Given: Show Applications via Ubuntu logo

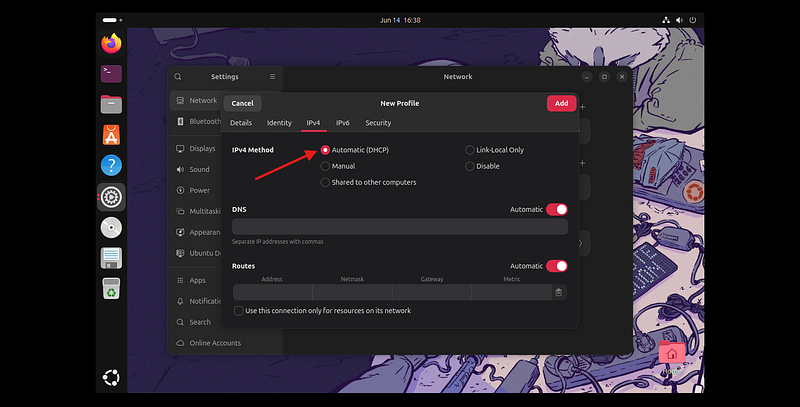Looking at the screenshot, I should coord(111,377).
